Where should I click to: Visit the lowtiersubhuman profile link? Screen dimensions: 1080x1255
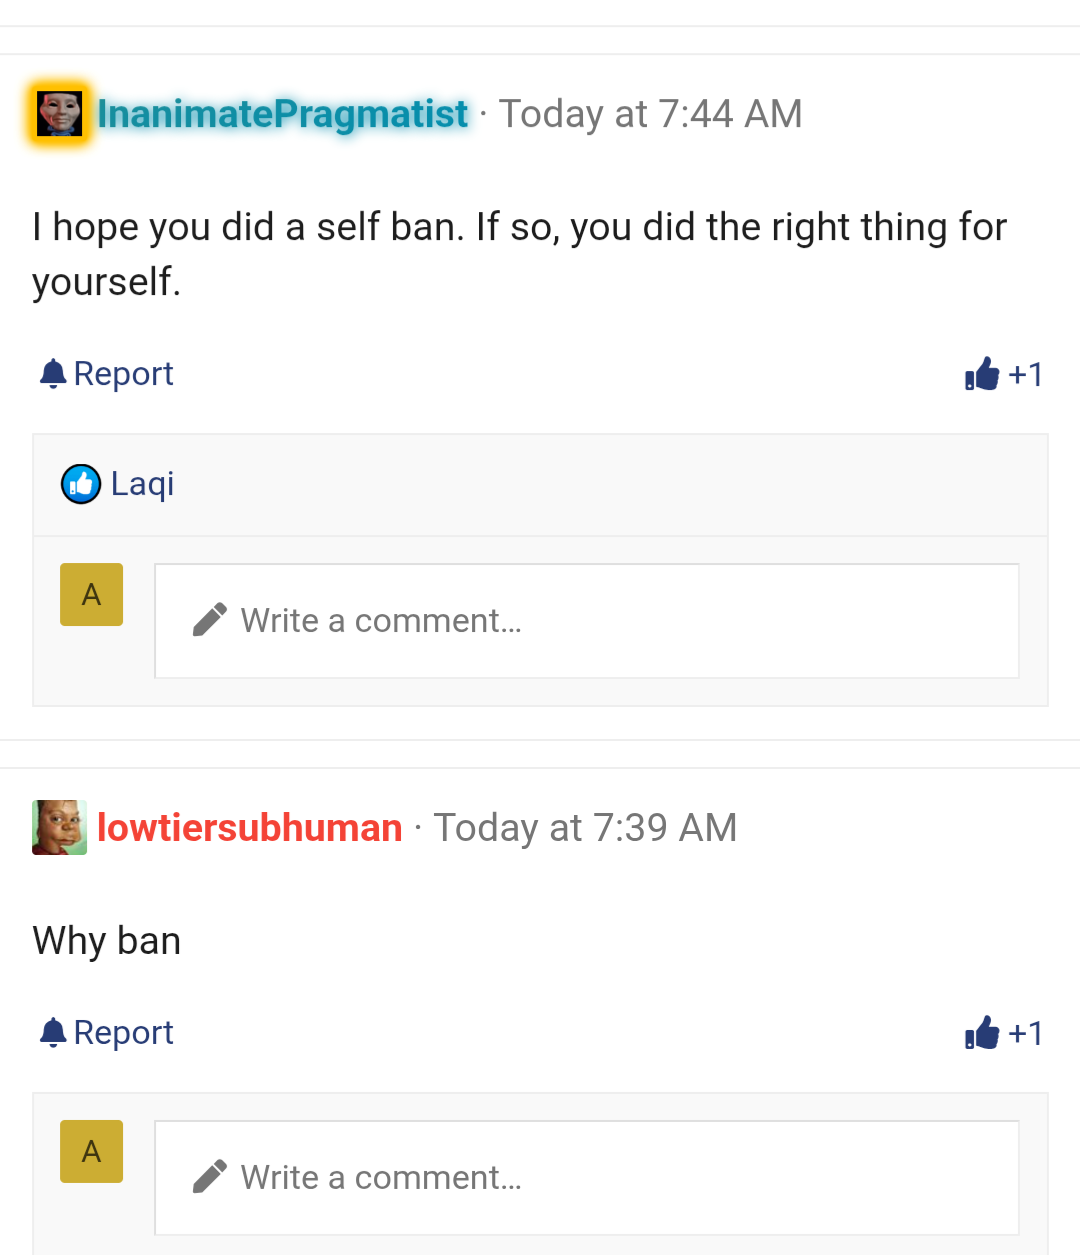pyautogui.click(x=250, y=828)
